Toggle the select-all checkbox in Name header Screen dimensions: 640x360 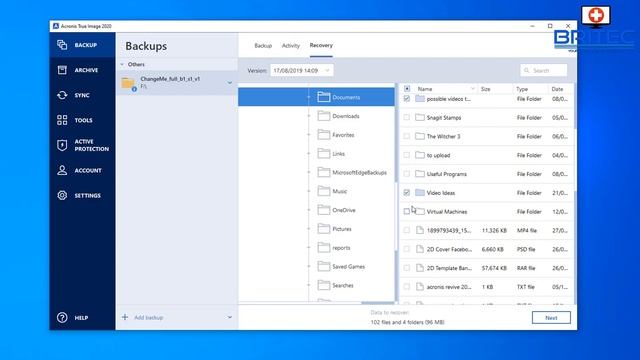click(407, 89)
